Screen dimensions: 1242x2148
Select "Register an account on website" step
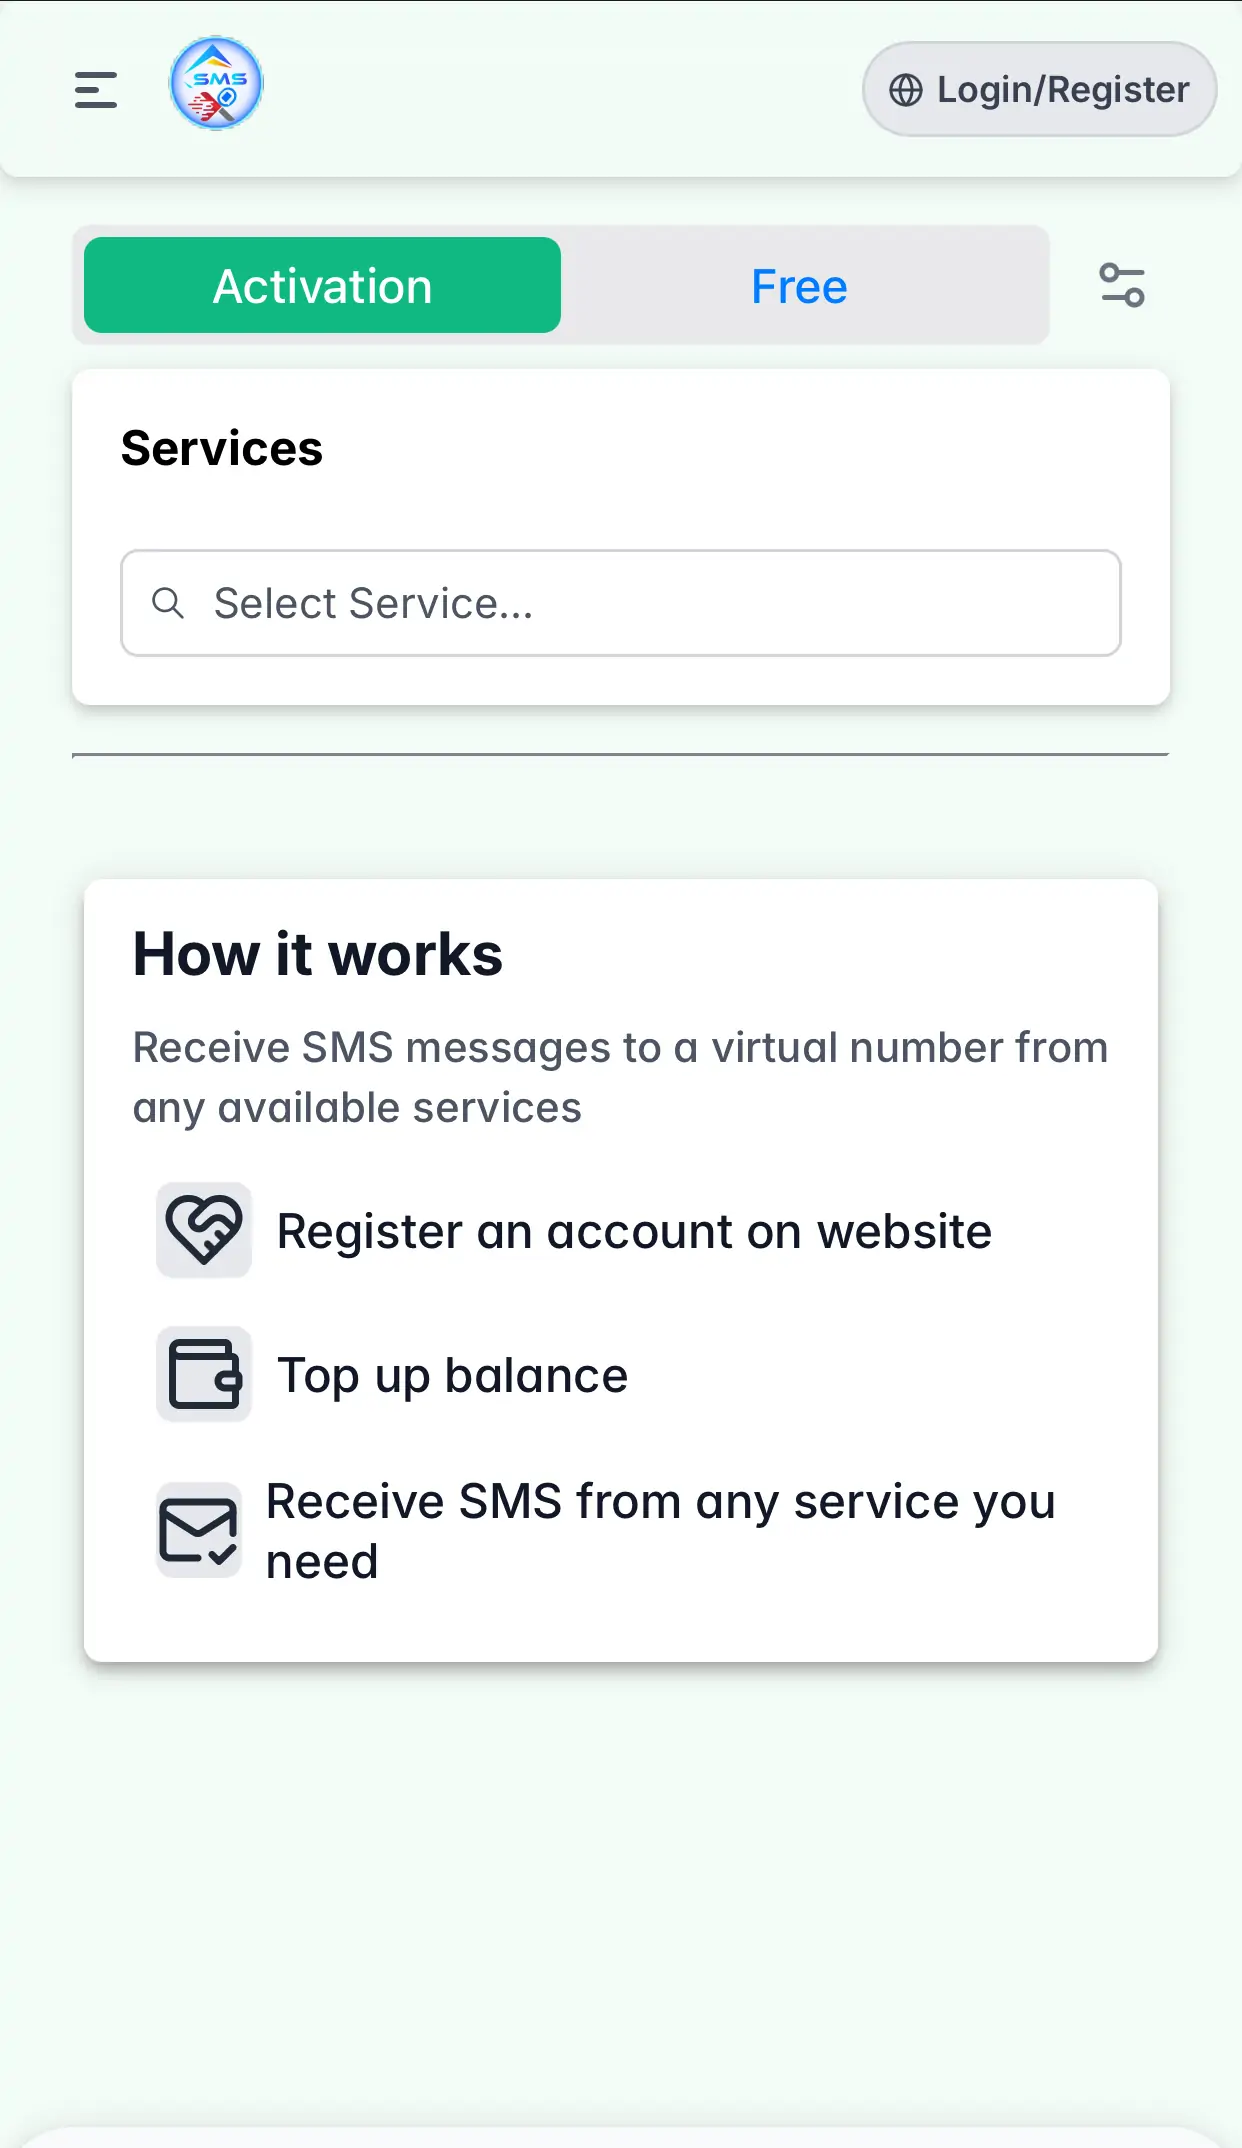634,1231
